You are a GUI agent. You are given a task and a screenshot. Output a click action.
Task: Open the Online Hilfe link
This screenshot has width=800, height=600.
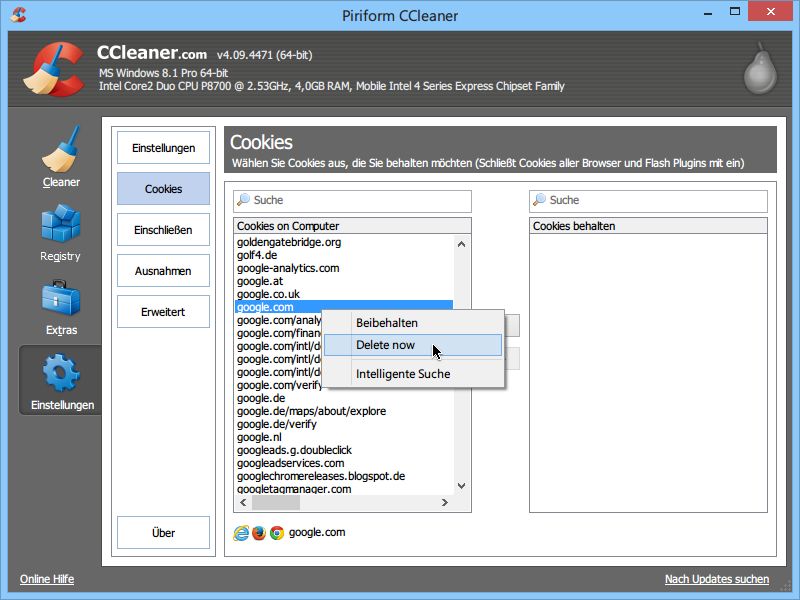(x=47, y=579)
